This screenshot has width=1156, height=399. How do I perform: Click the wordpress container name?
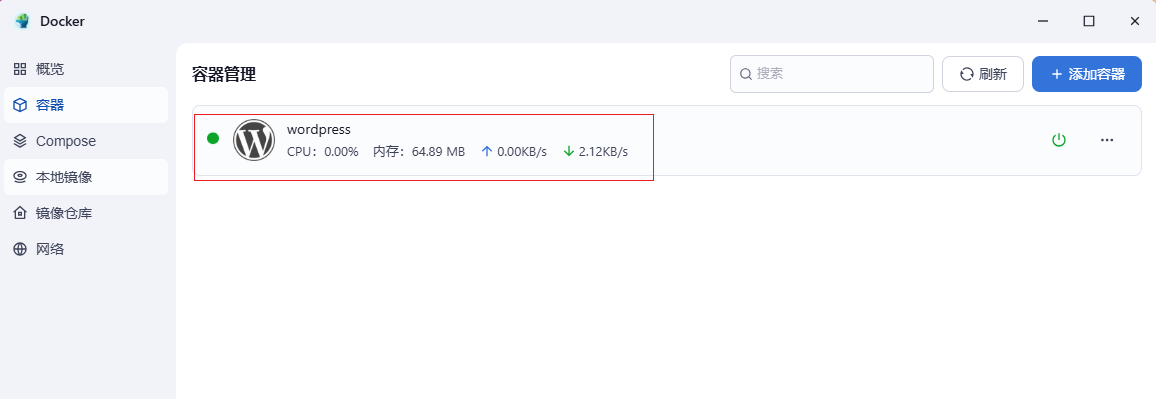tap(318, 129)
